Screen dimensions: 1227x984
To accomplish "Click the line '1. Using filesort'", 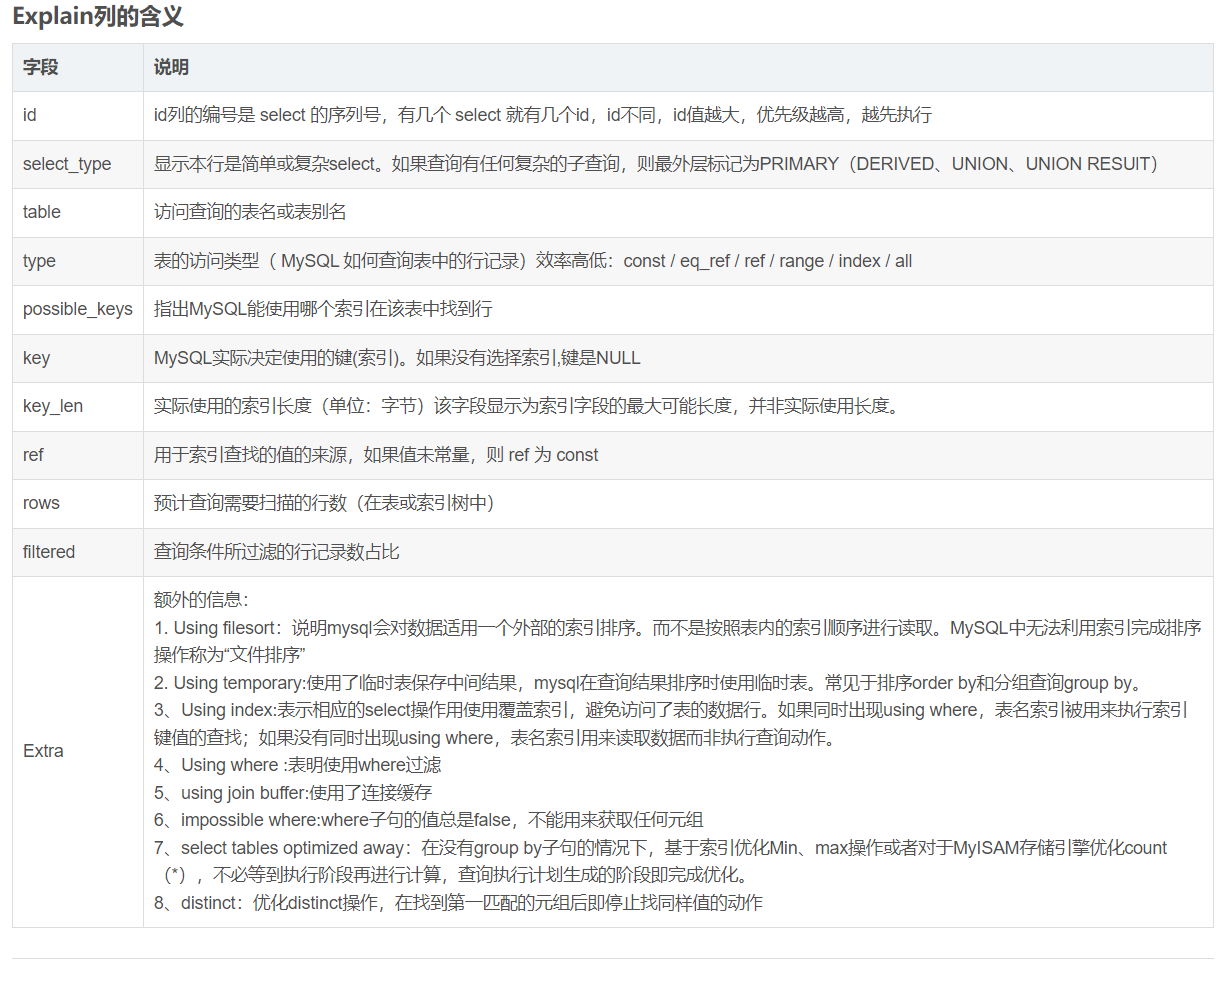I will pos(677,628).
